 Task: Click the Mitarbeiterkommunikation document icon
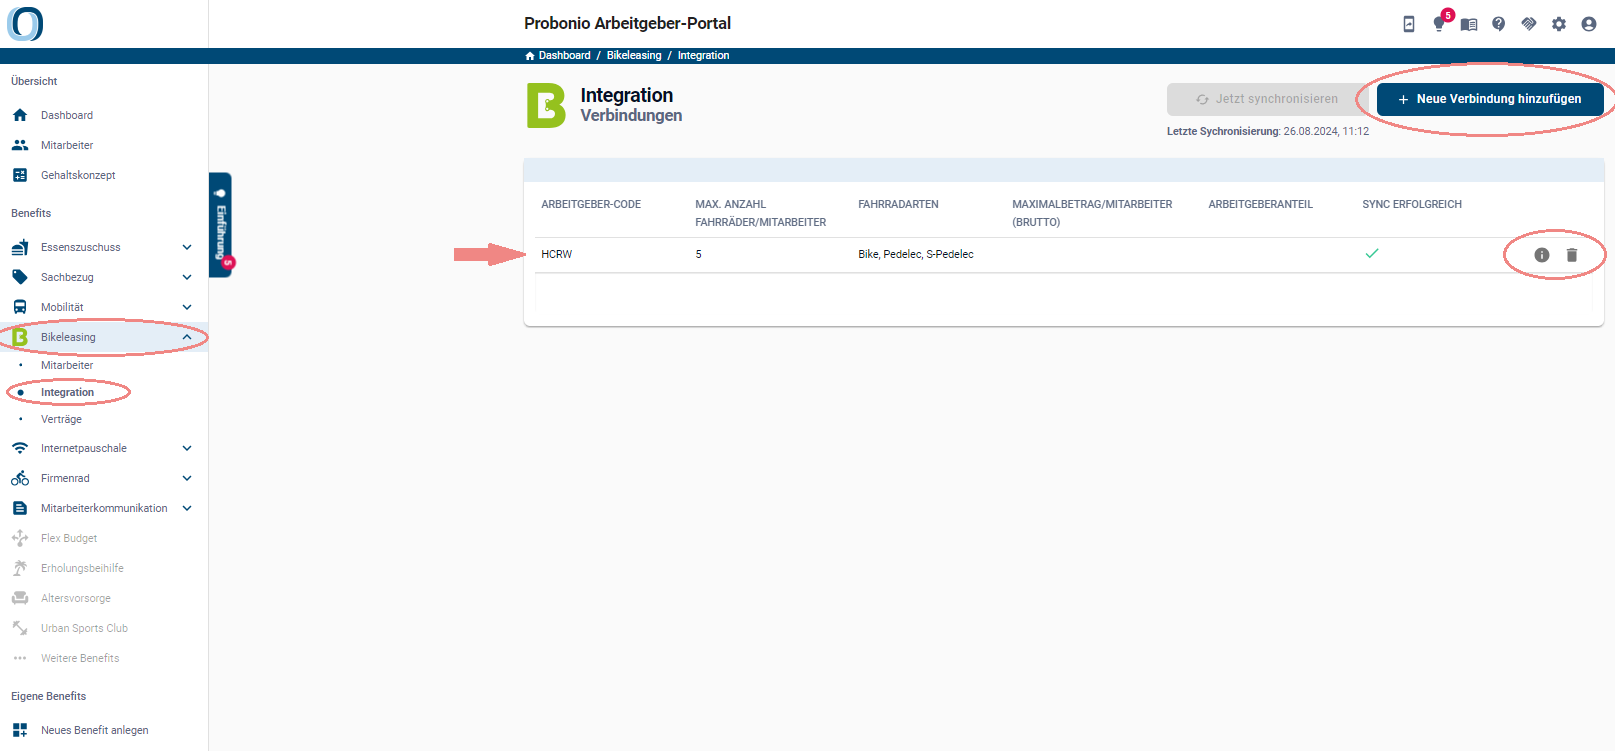click(x=20, y=508)
